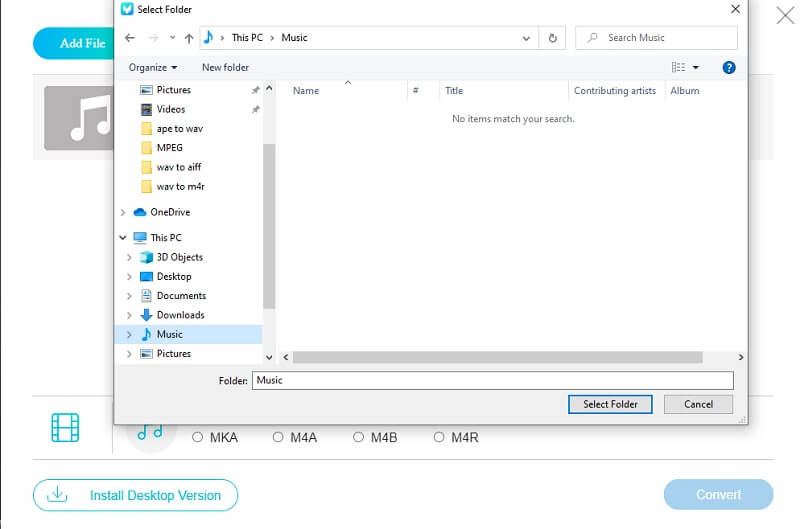Click the video format film strip icon
800x529 pixels.
[x=65, y=427]
